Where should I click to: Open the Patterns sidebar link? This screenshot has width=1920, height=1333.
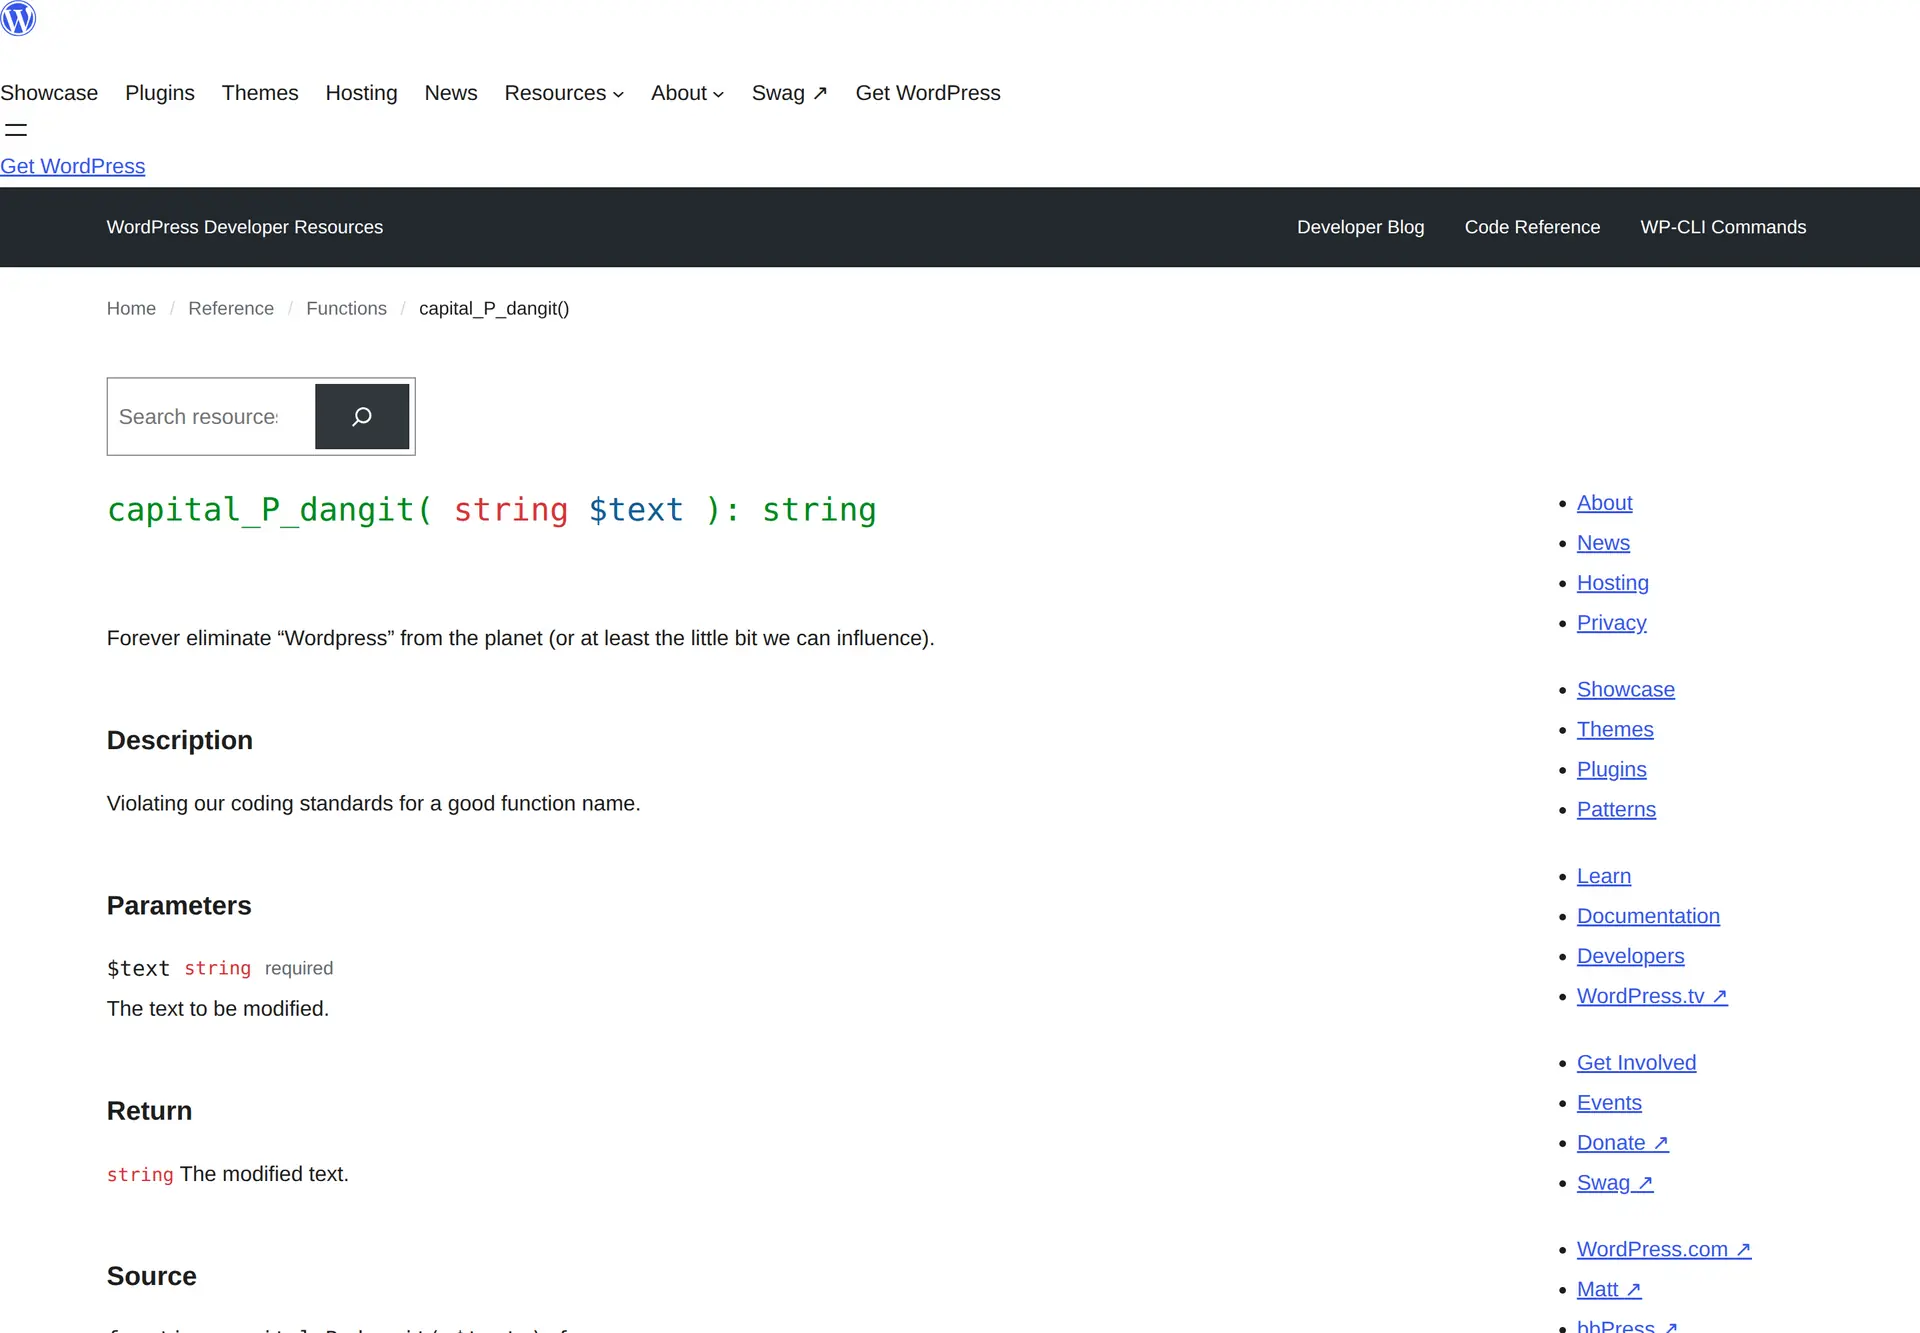[1616, 810]
